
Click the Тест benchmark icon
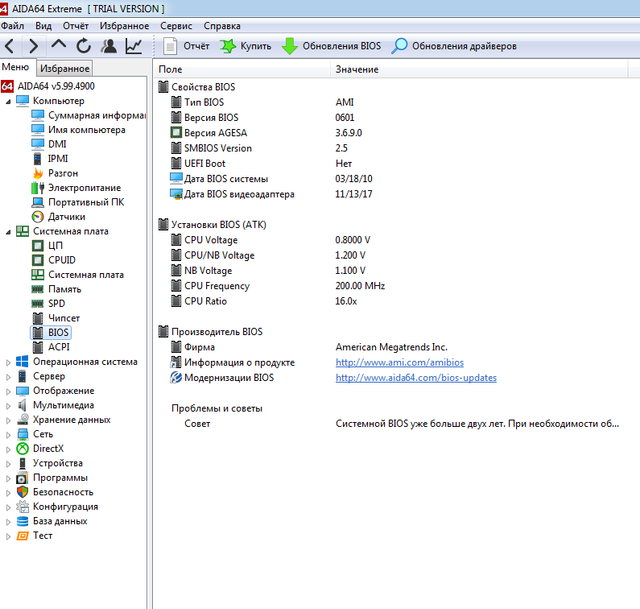coord(22,536)
